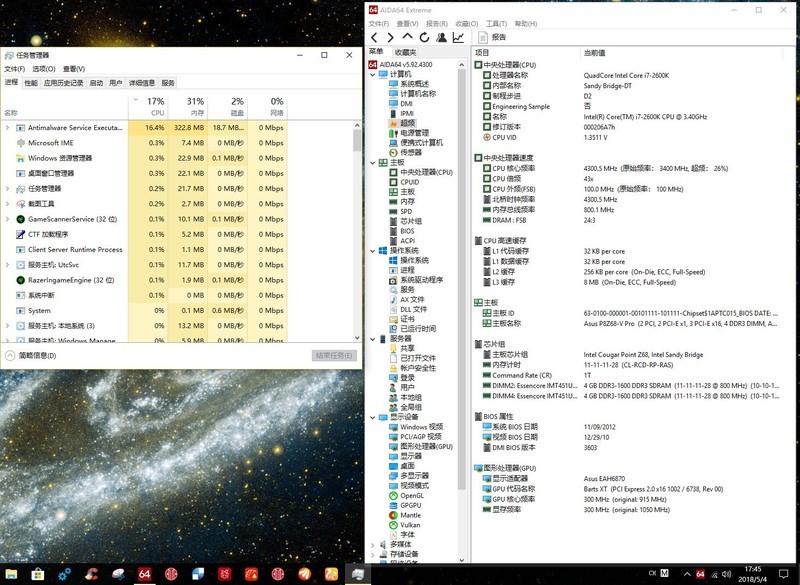Expand the 任务管理器 process row
The width and height of the screenshot is (800, 585).
click(7, 189)
